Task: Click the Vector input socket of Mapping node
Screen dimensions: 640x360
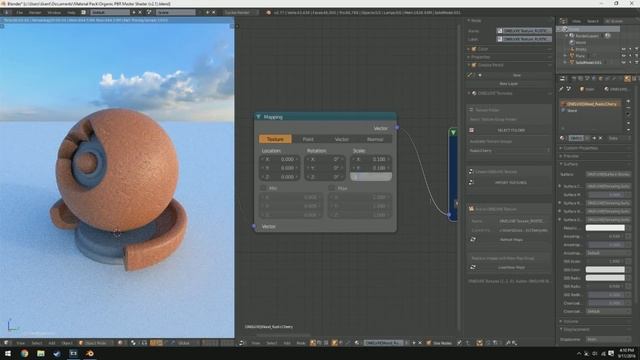Action: coord(254,226)
